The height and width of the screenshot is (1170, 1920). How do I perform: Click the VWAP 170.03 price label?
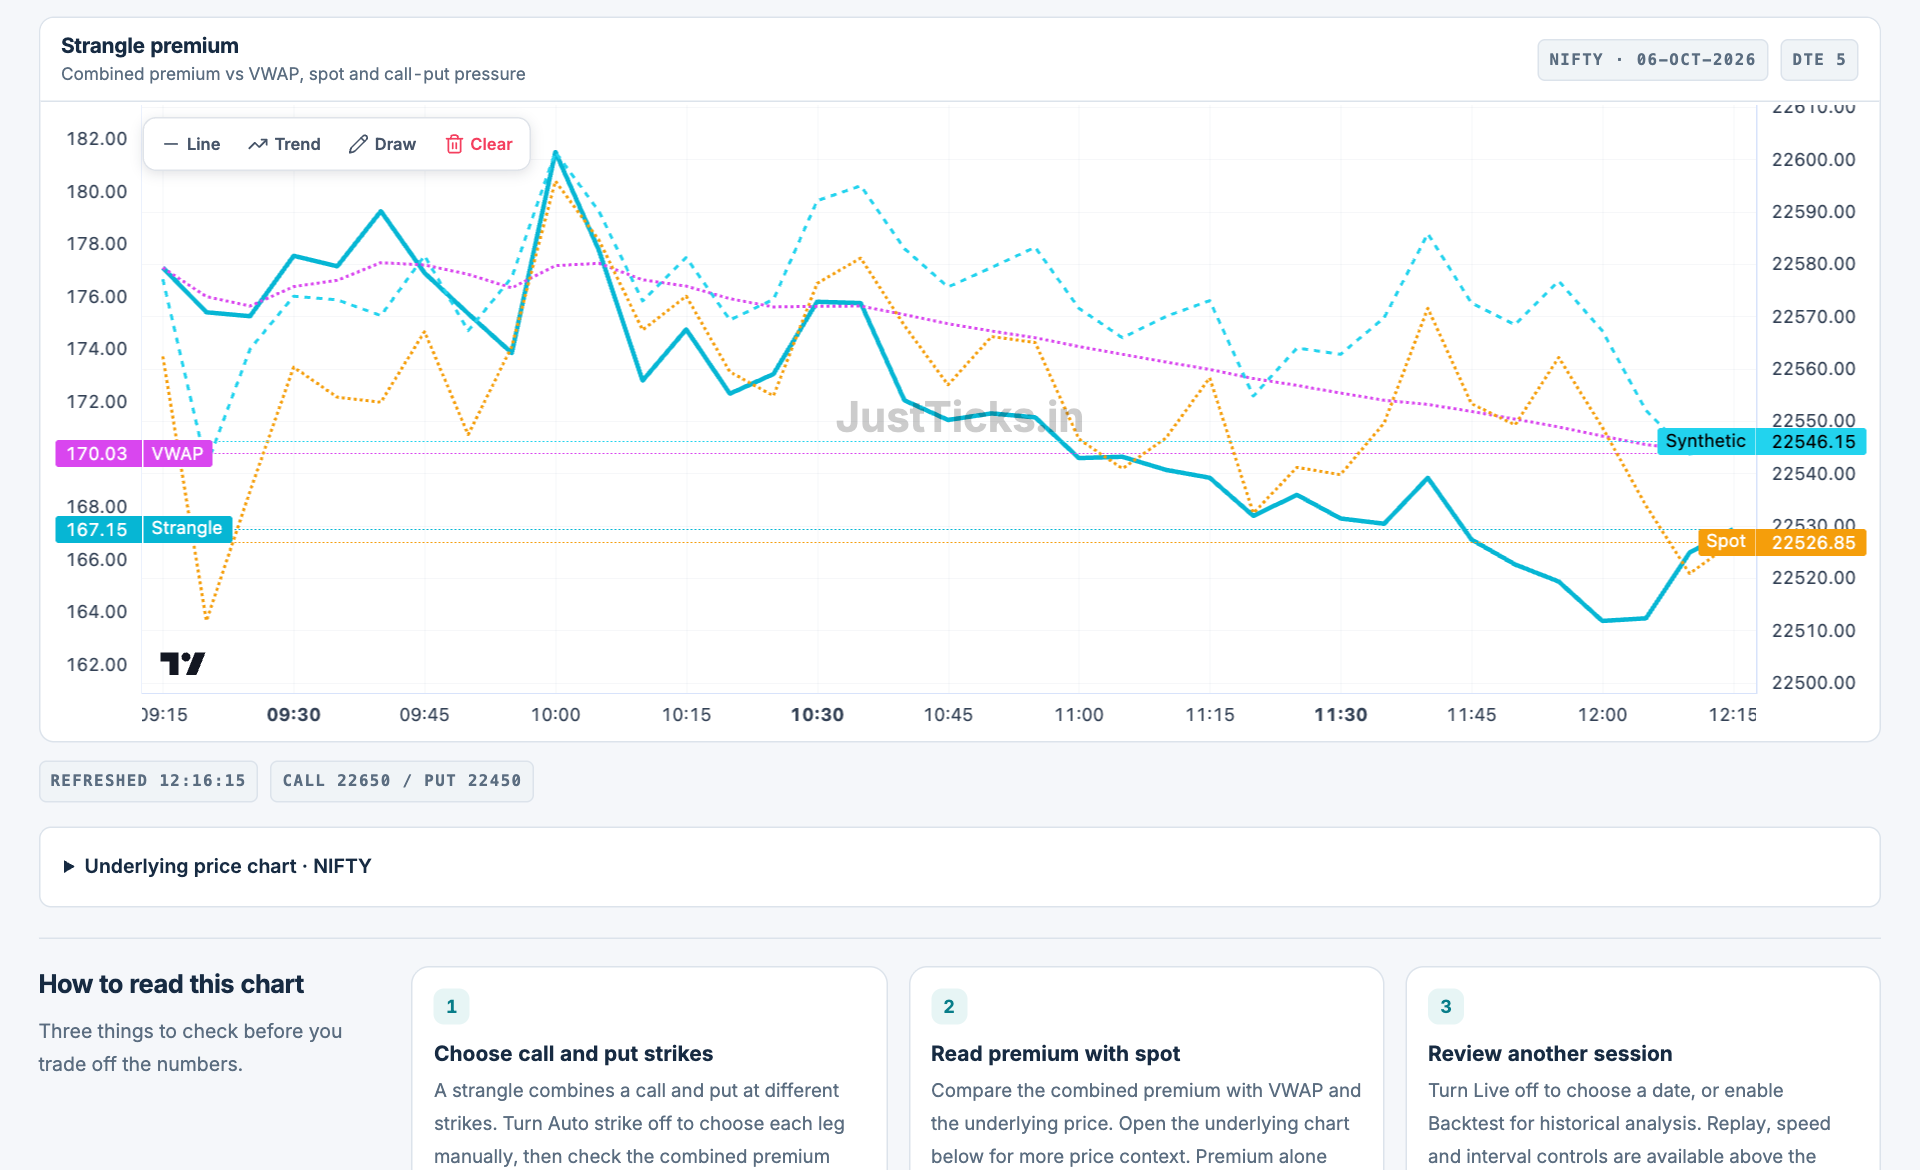point(134,454)
